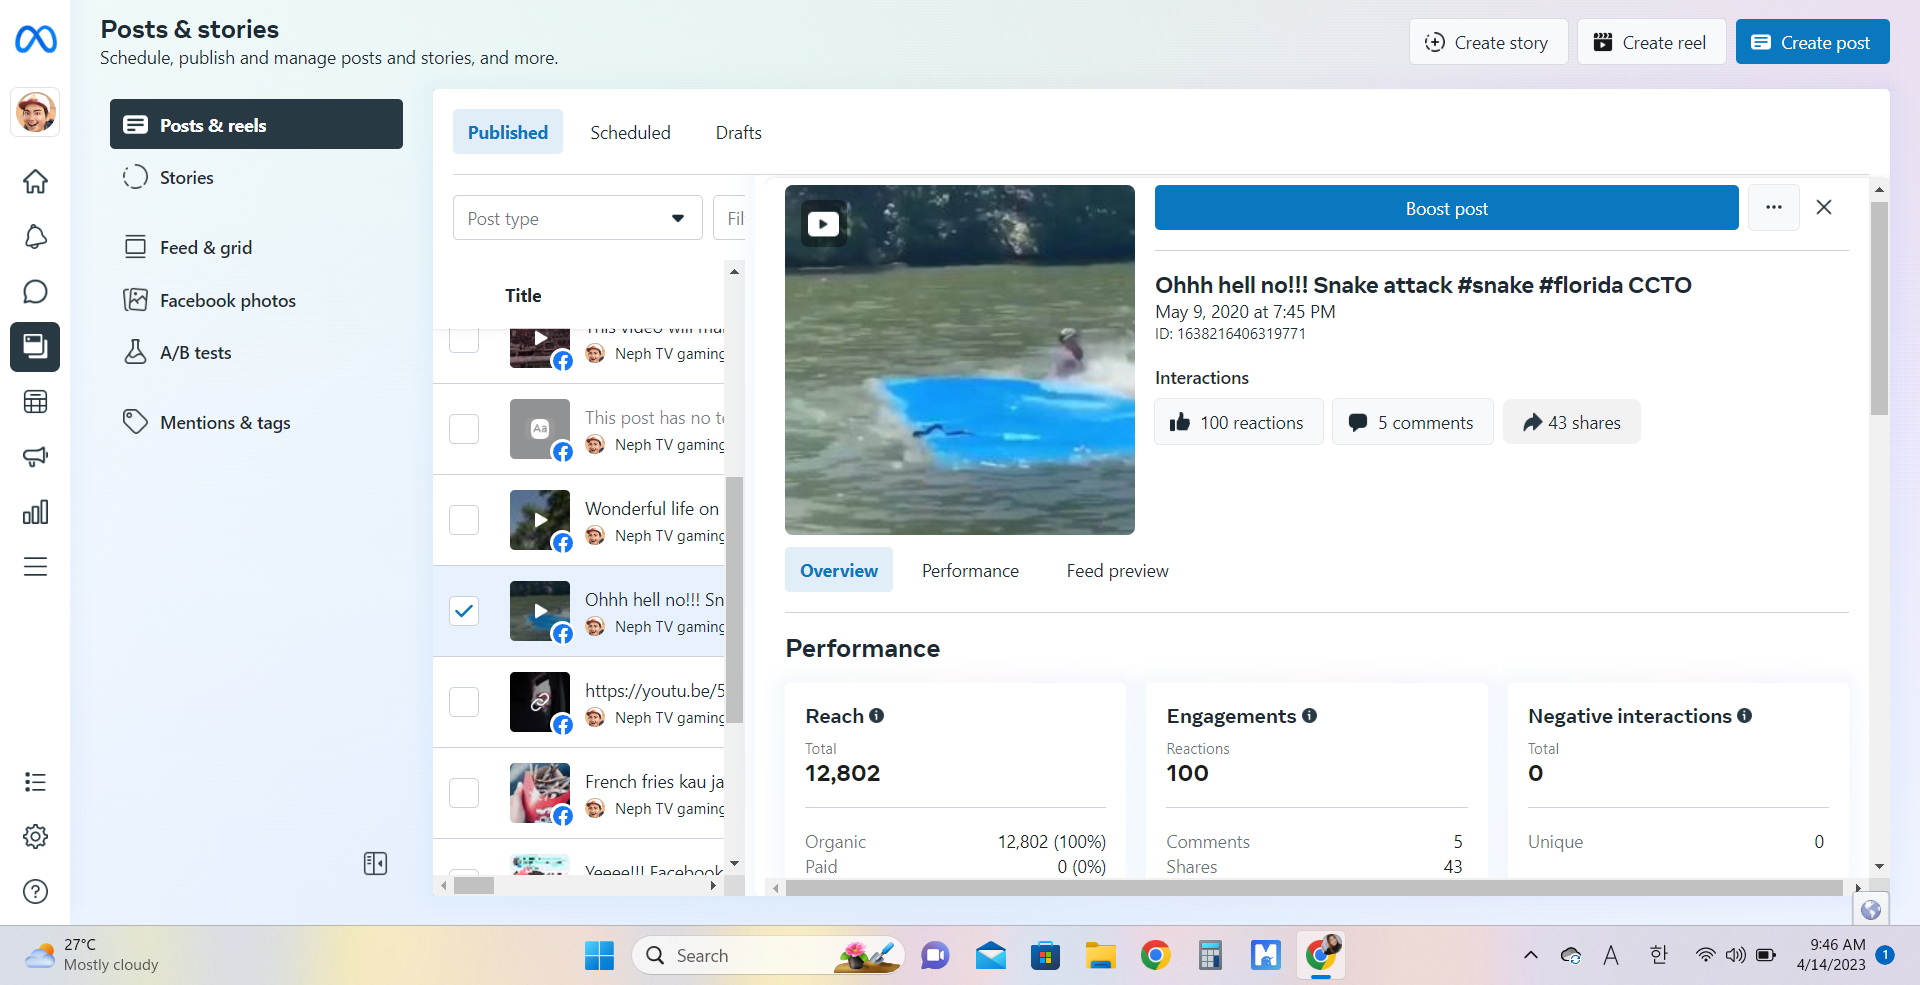Open Windows Start menu
The image size is (1920, 985).
pyautogui.click(x=599, y=956)
